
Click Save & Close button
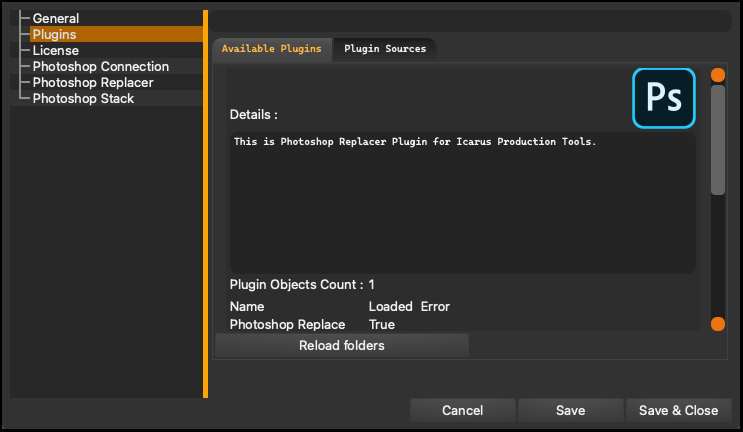click(679, 410)
